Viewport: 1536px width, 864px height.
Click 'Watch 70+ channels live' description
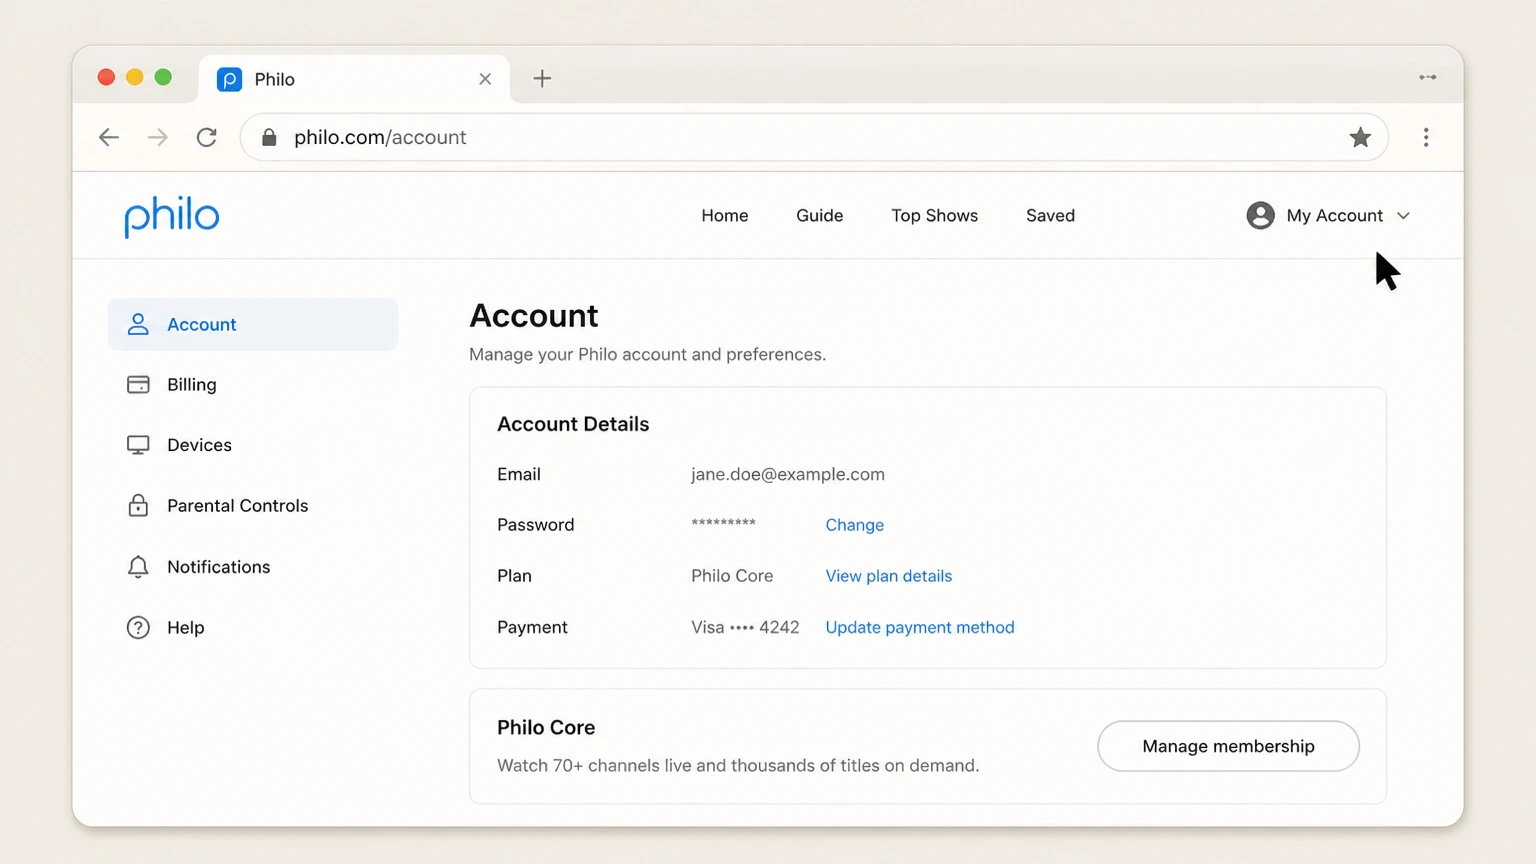pyautogui.click(x=738, y=766)
